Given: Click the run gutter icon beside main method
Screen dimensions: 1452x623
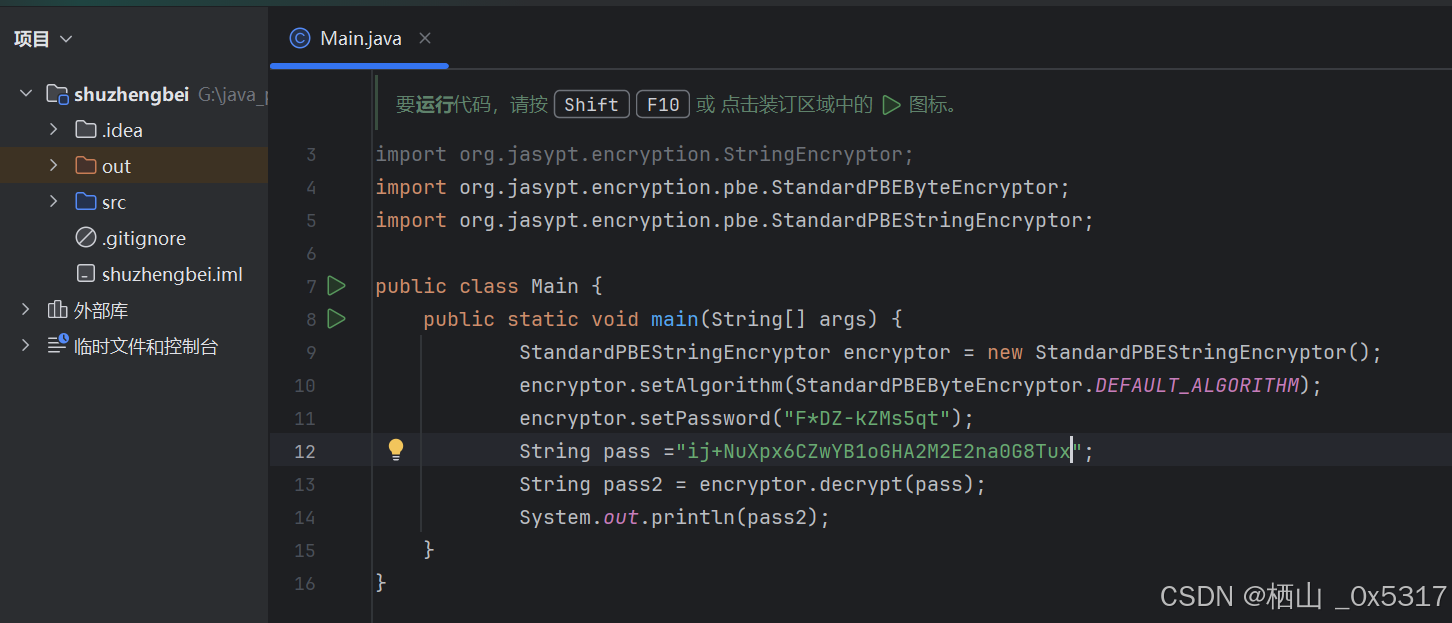Looking at the screenshot, I should coord(336,319).
